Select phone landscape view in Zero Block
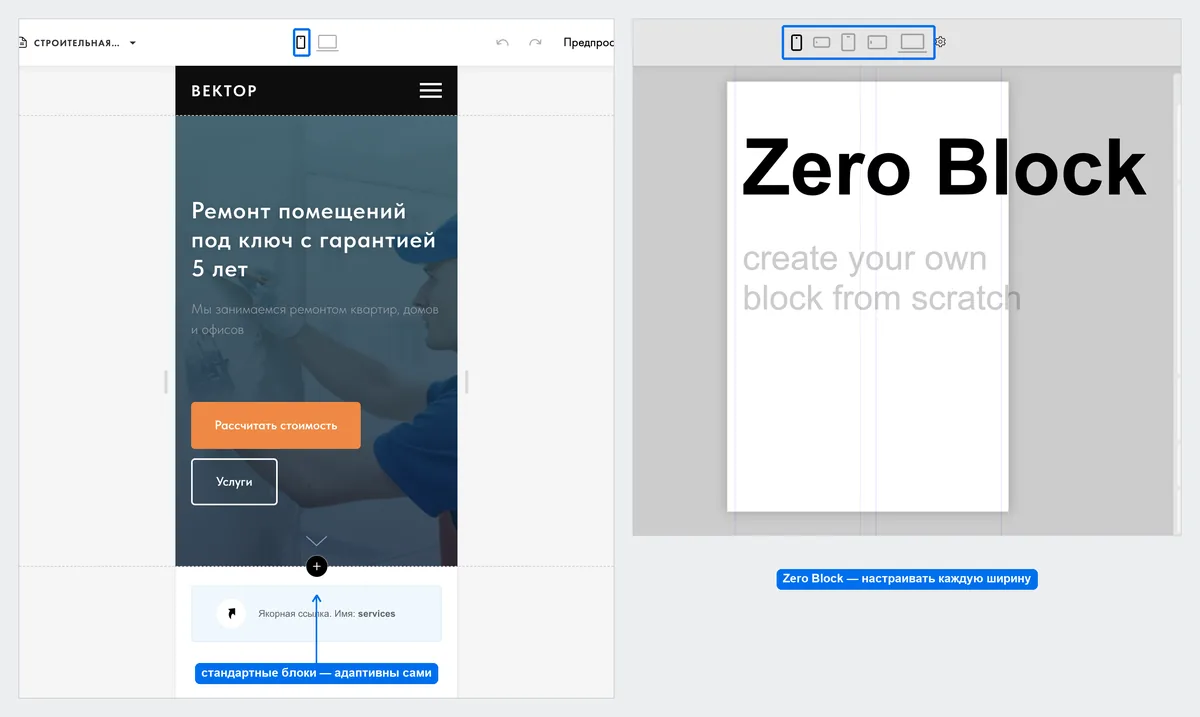The height and width of the screenshot is (717, 1200). pos(821,42)
